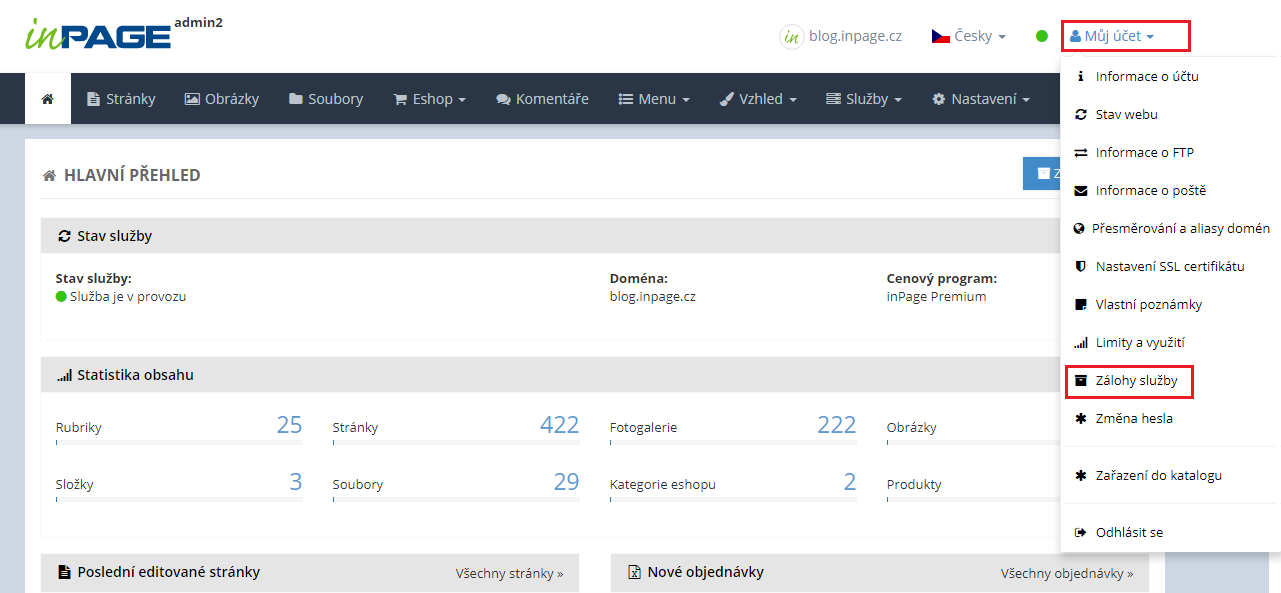The height and width of the screenshot is (593, 1281).
Task: Choose Informace o účtu menu item
Action: pos(1146,77)
